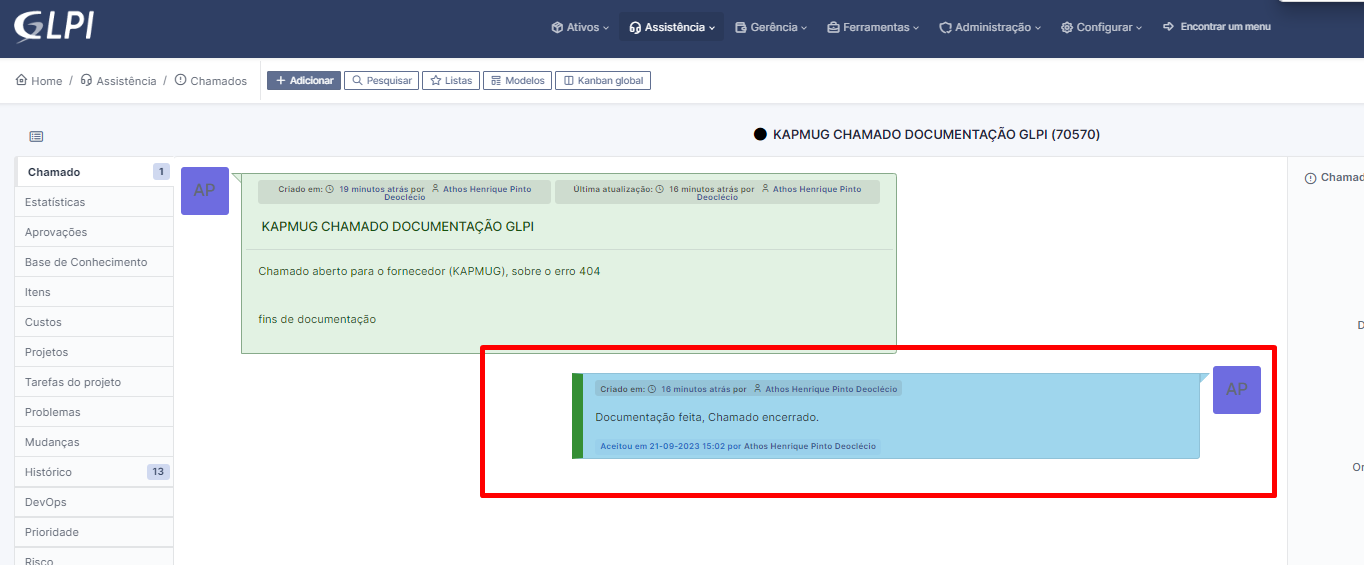Screen dimensions: 1364x565
Task: Click the Adicionar button
Action: tap(304, 80)
